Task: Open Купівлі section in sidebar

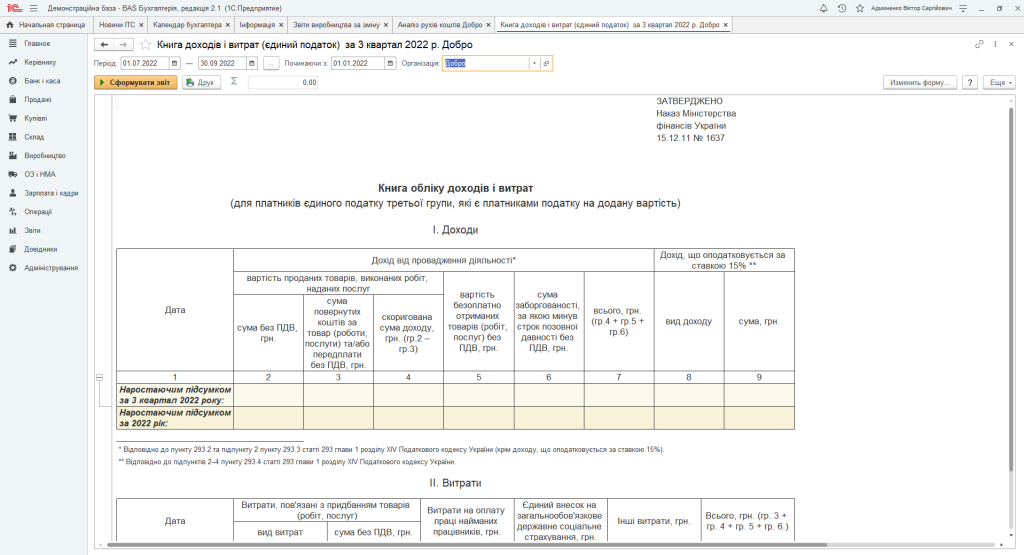Action: (x=35, y=118)
